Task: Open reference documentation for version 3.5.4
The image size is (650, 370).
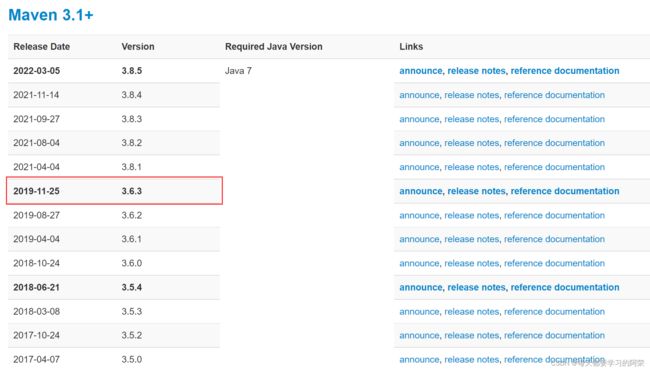Action: click(565, 287)
